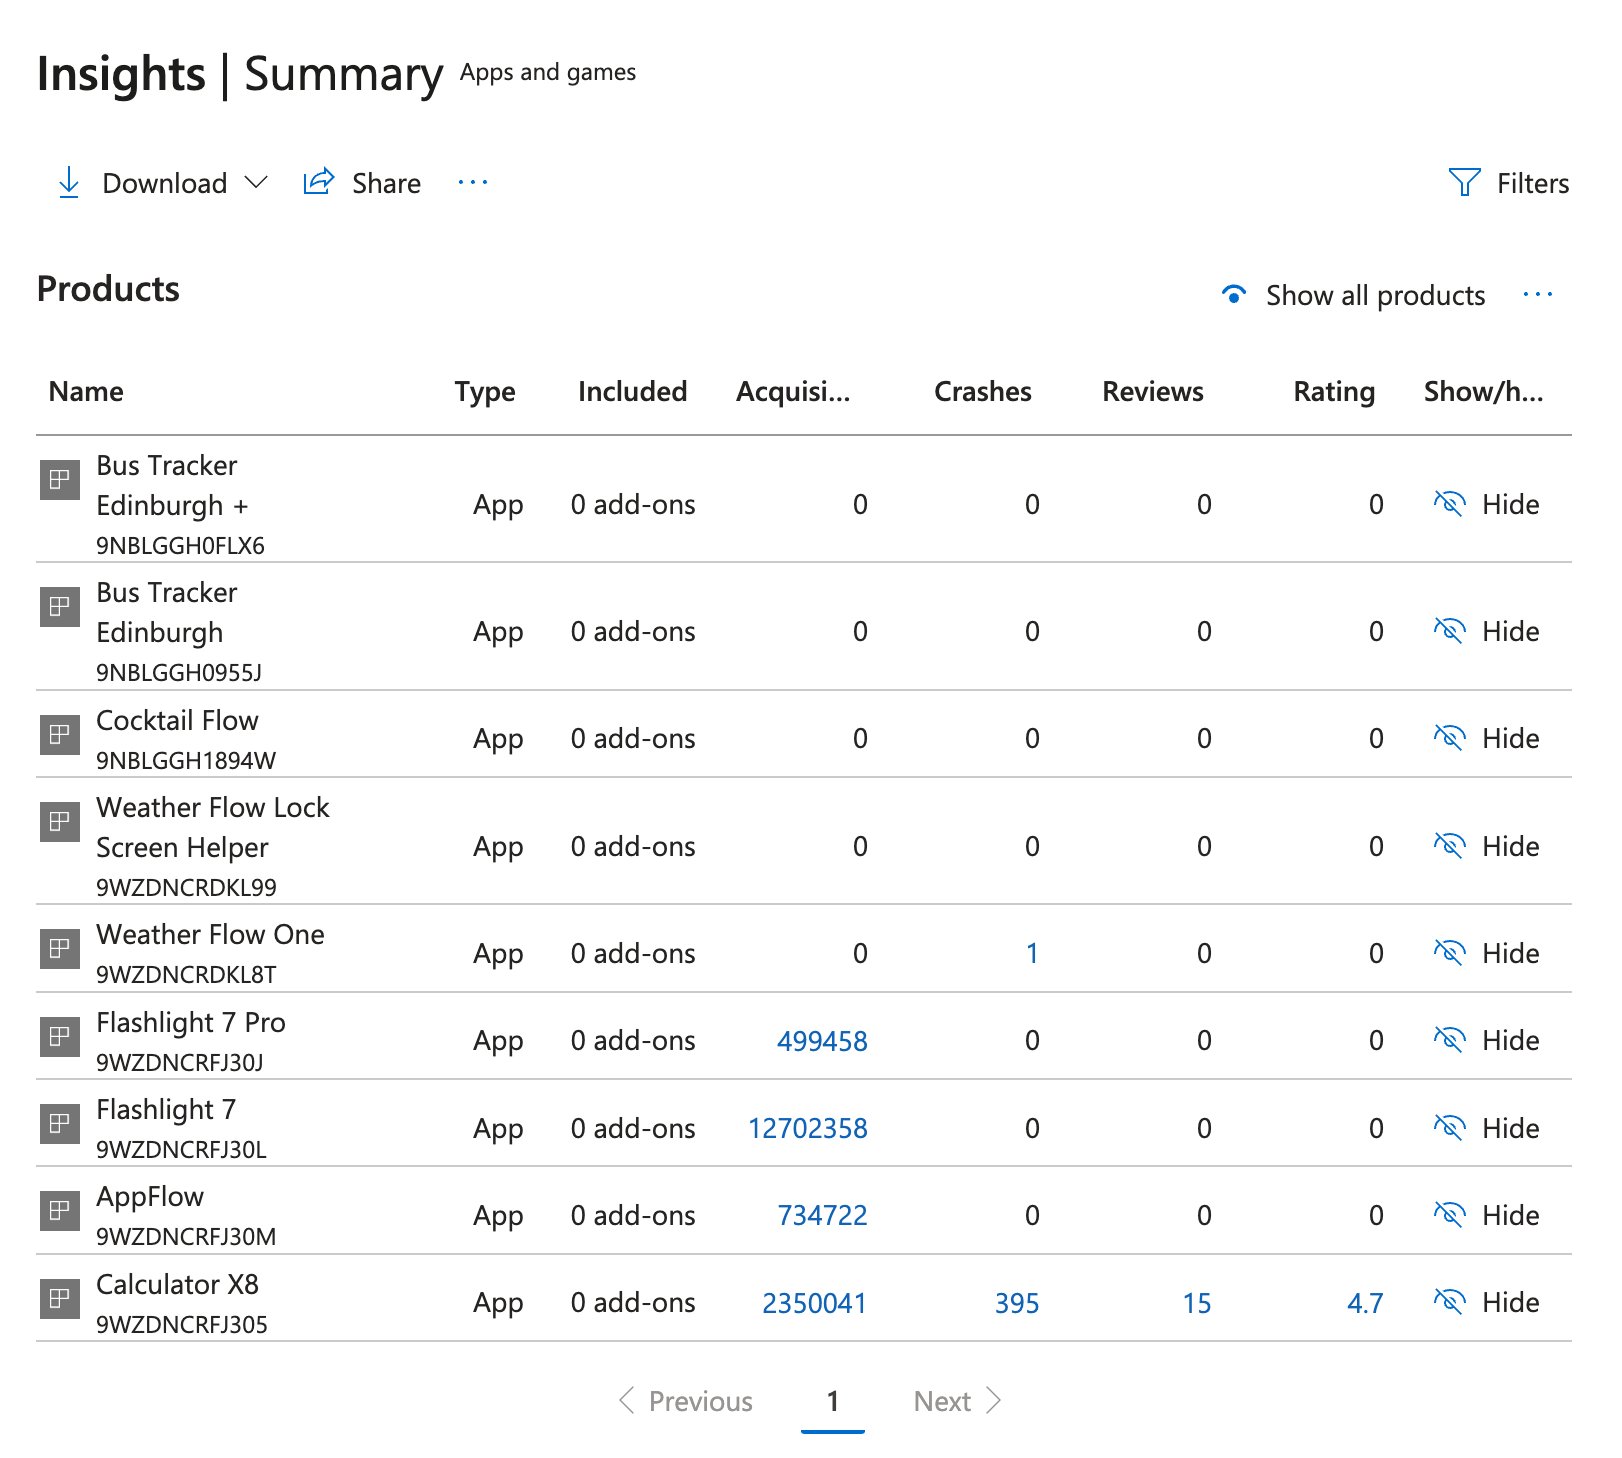This screenshot has width=1622, height=1458.
Task: Sort by the Reviews column header
Action: click(1153, 391)
